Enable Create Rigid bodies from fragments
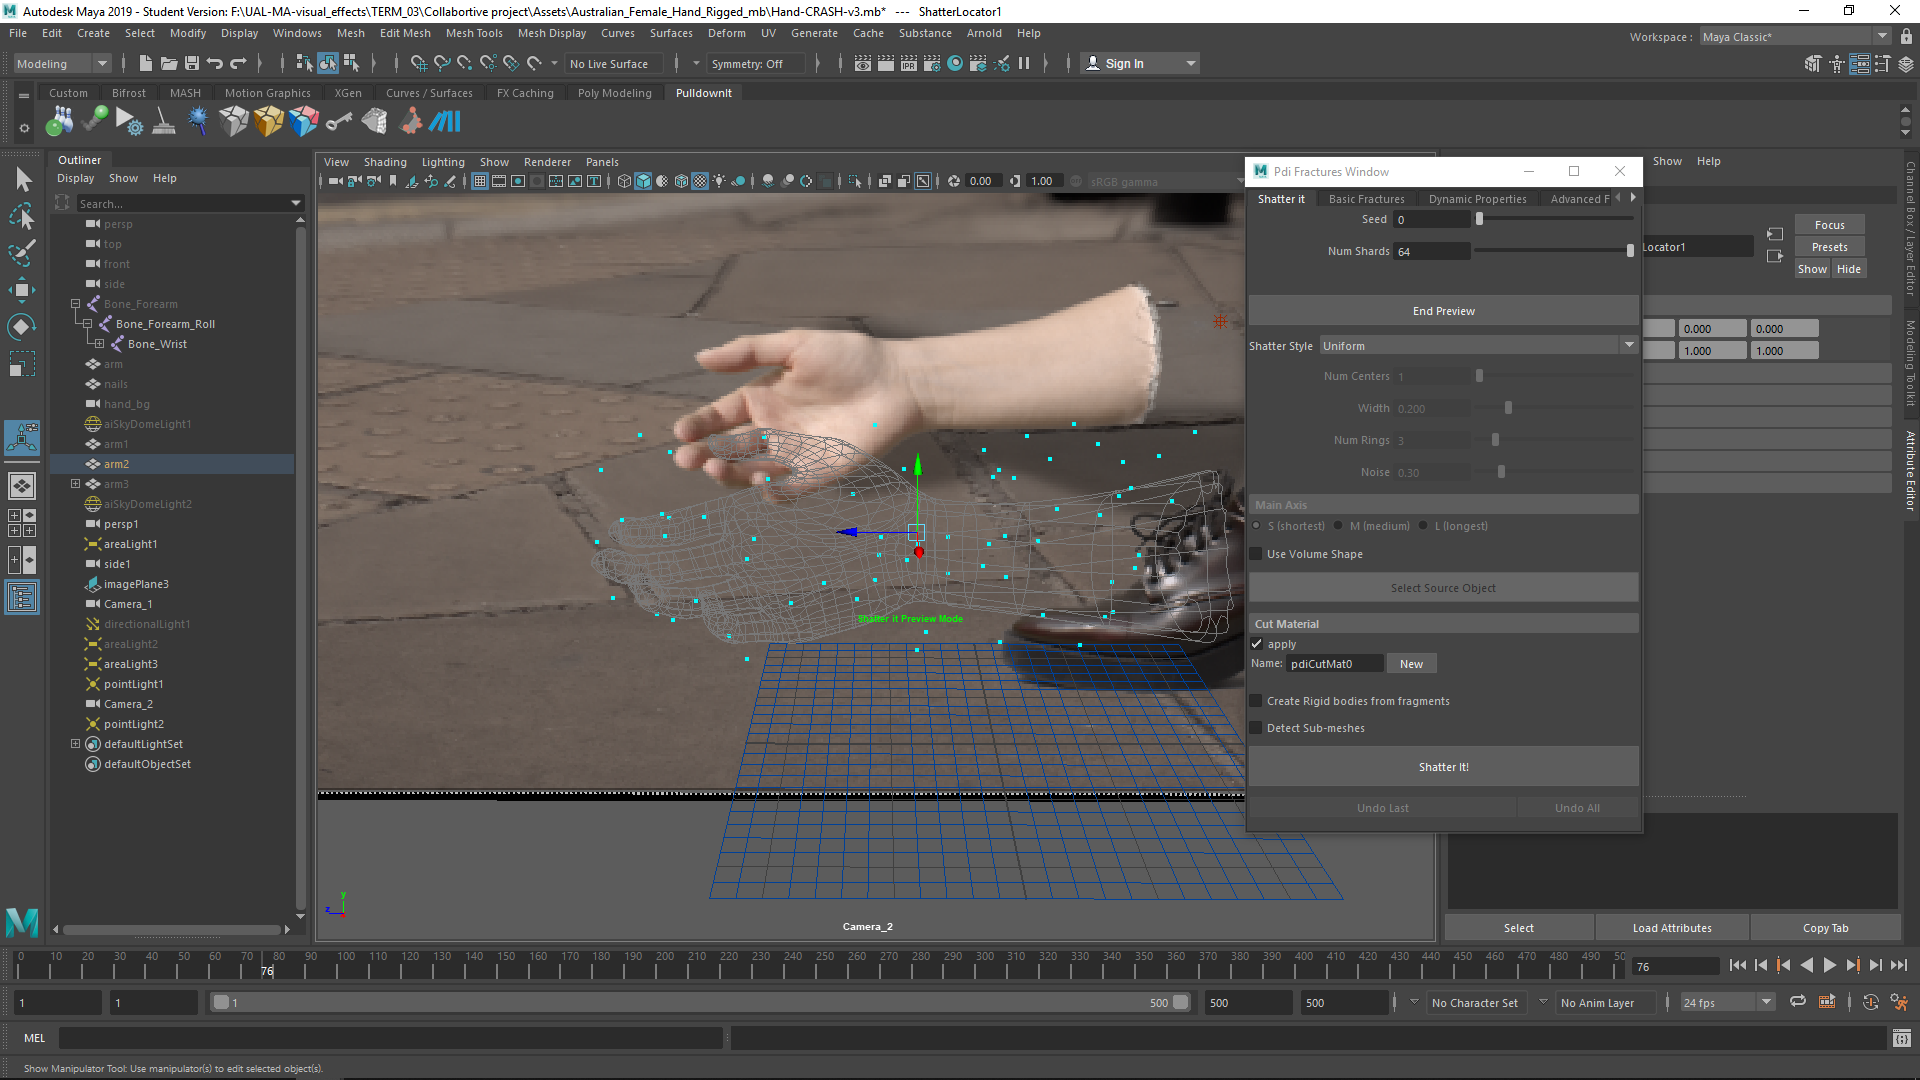 tap(1257, 701)
